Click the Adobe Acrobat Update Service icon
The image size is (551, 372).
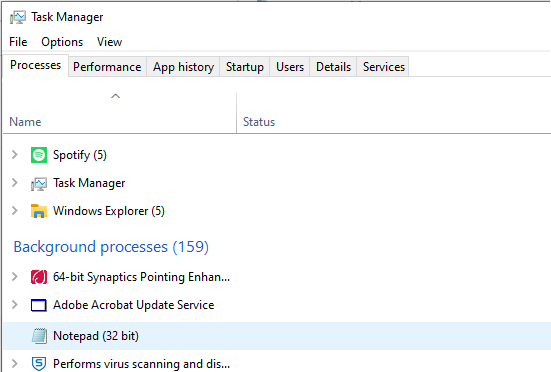[x=39, y=305]
